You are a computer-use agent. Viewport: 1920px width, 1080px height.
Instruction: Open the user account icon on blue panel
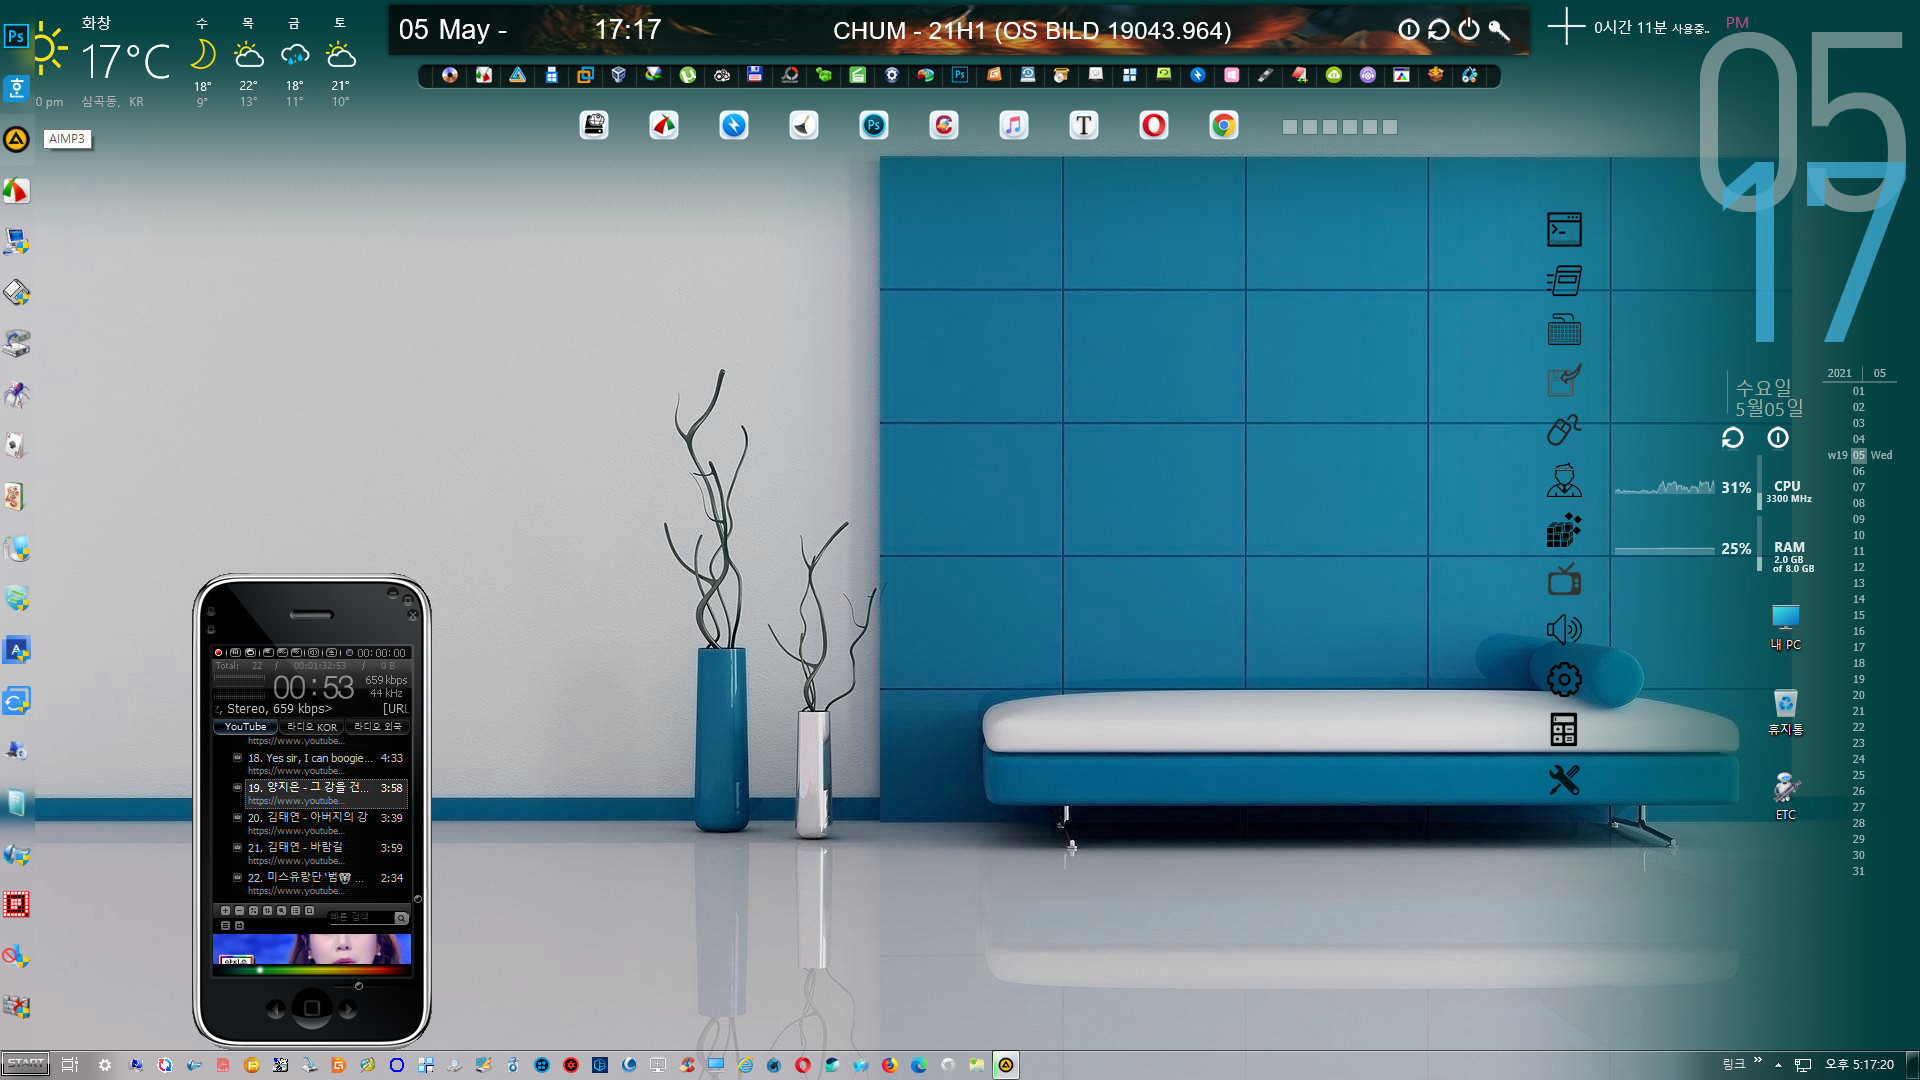1564,480
